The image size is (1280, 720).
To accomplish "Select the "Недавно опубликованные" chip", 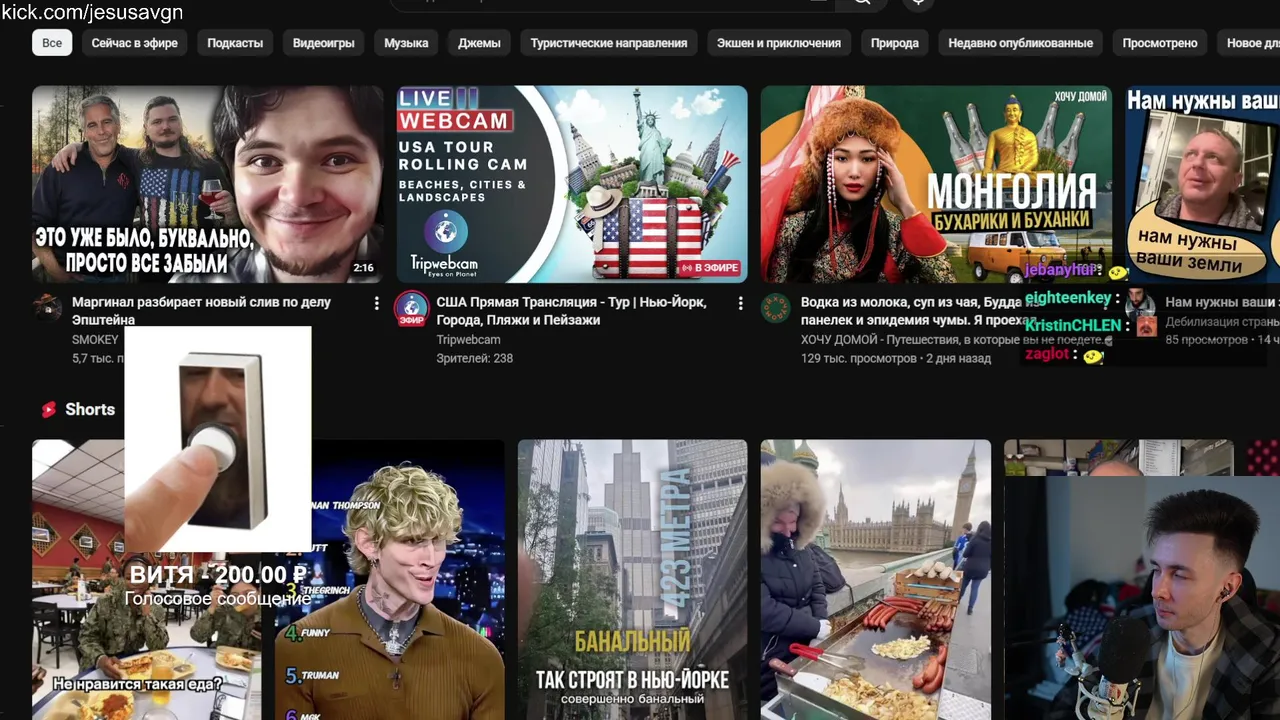I will click(1020, 43).
